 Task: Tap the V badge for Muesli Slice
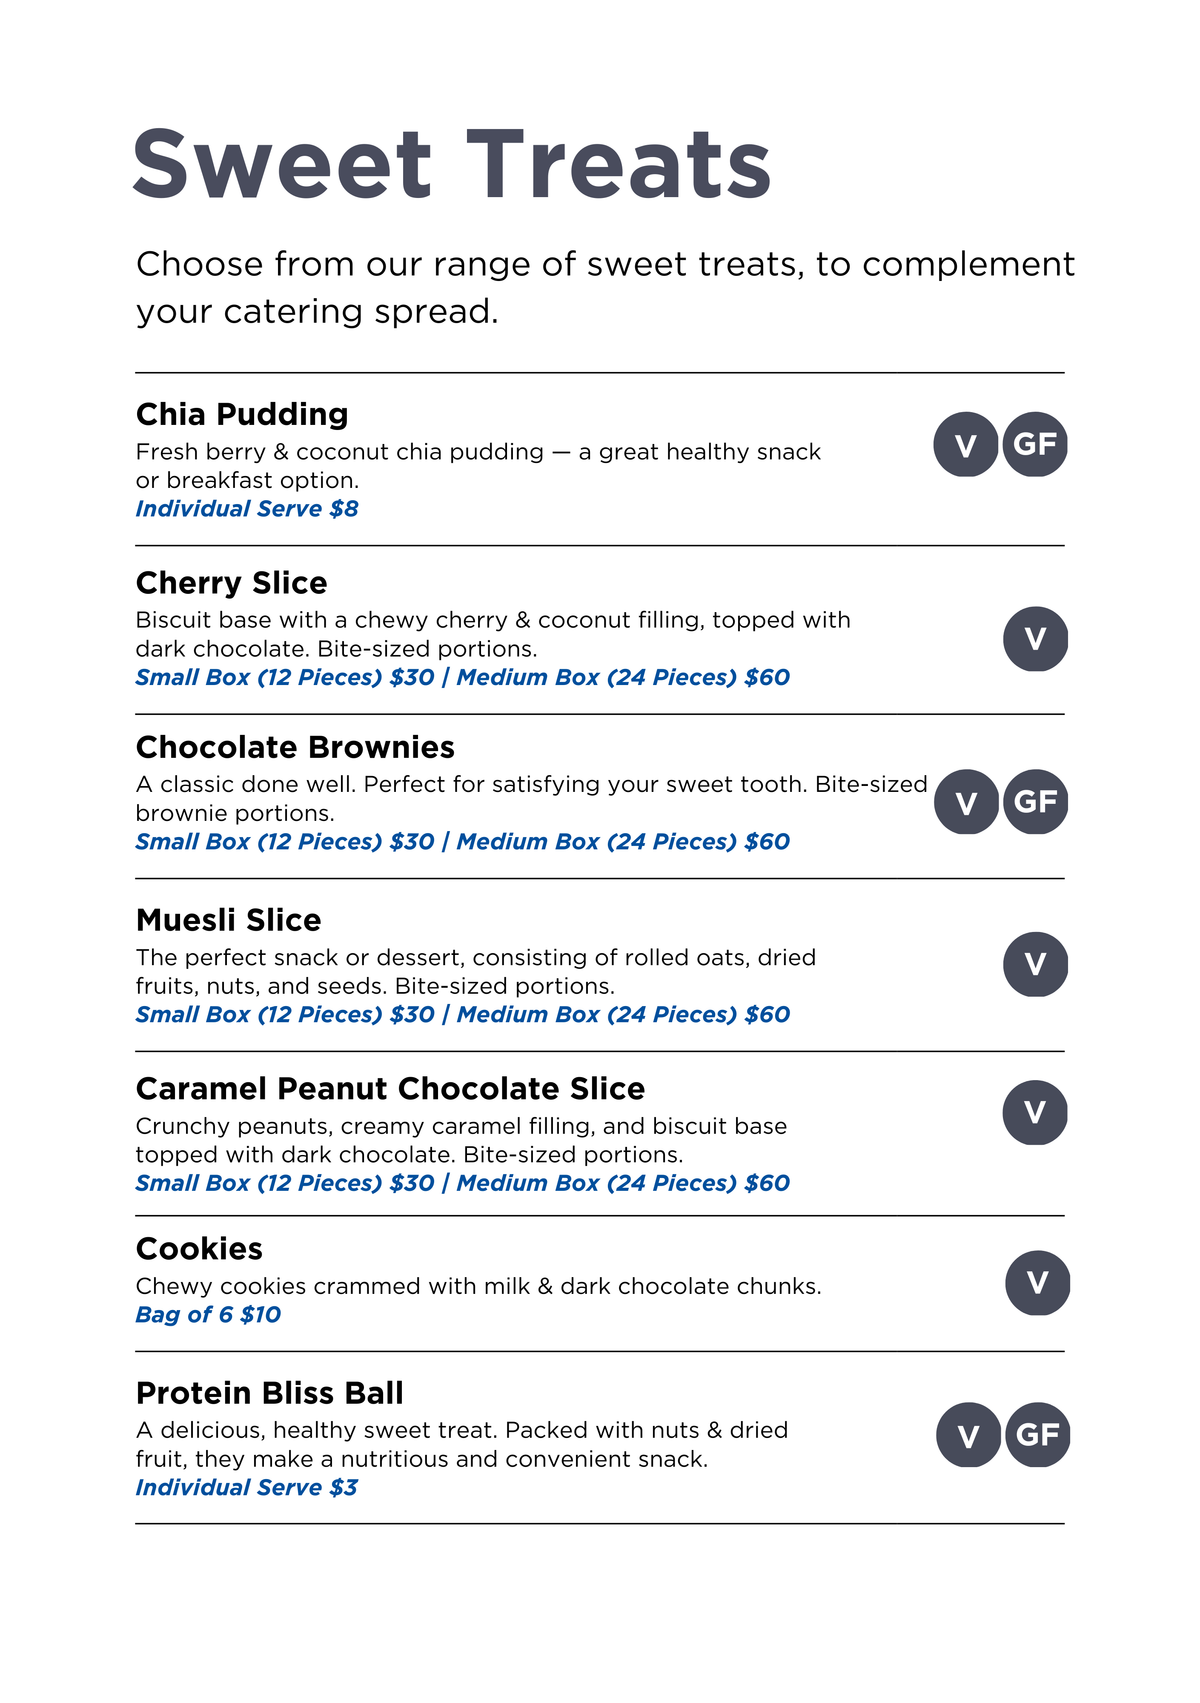tap(1035, 964)
